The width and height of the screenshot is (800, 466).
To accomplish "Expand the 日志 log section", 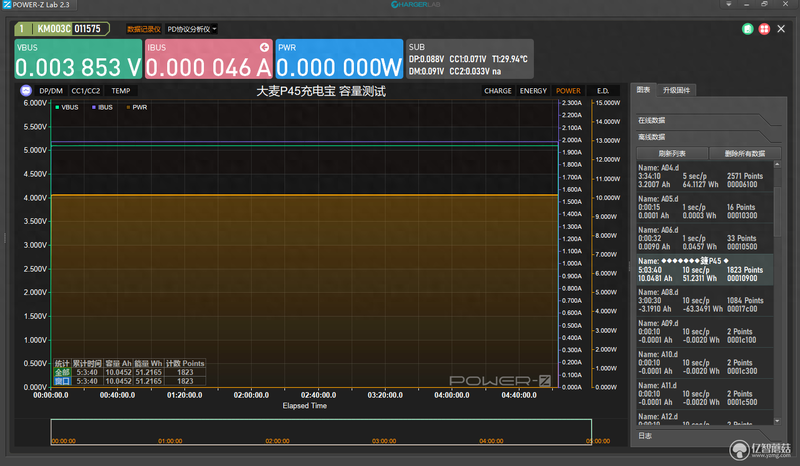I will click(707, 436).
